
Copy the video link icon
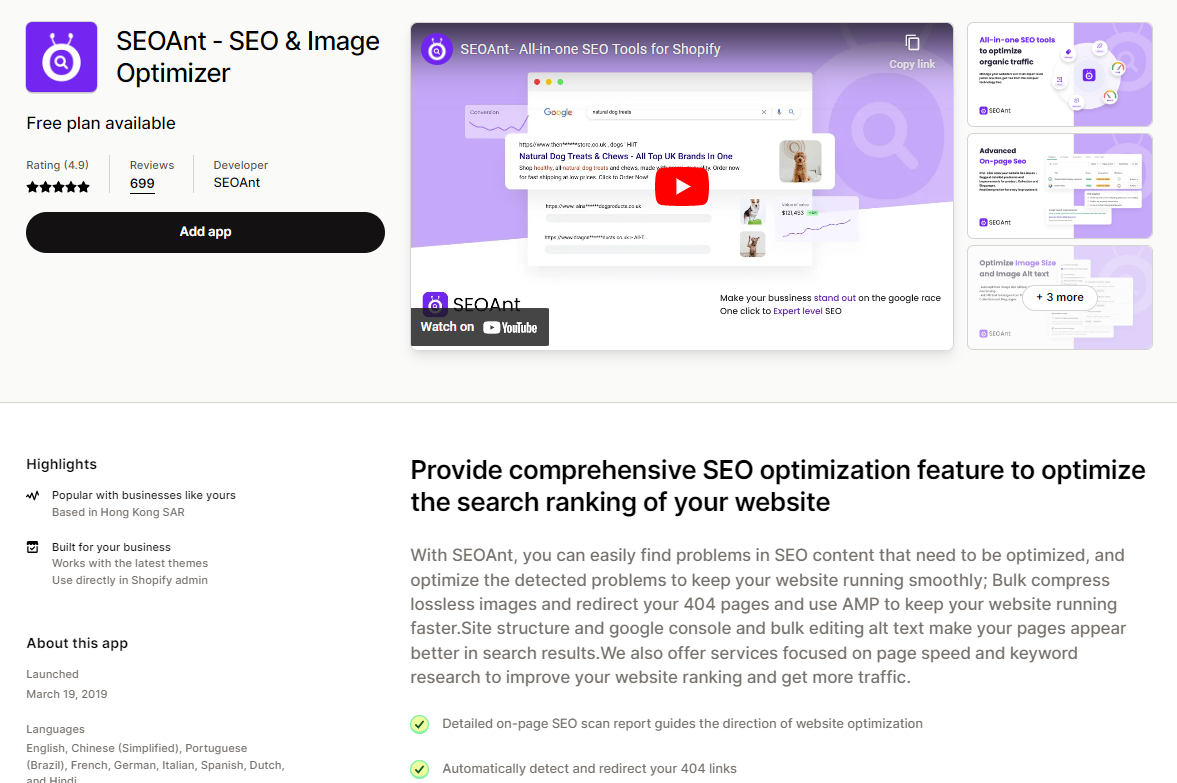pyautogui.click(x=912, y=43)
